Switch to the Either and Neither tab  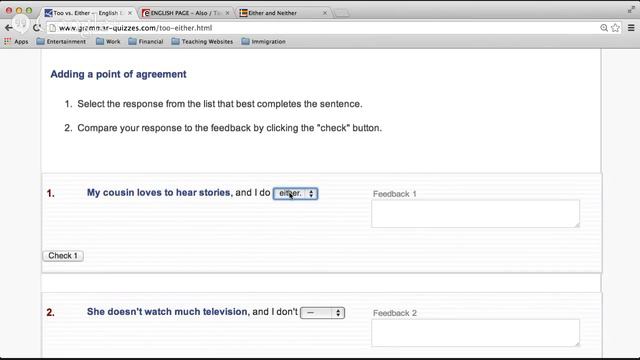[283, 13]
